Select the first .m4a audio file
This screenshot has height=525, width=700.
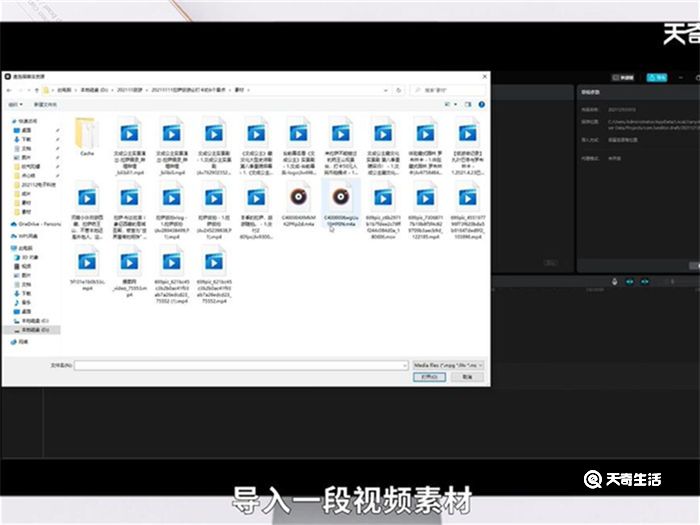299,204
